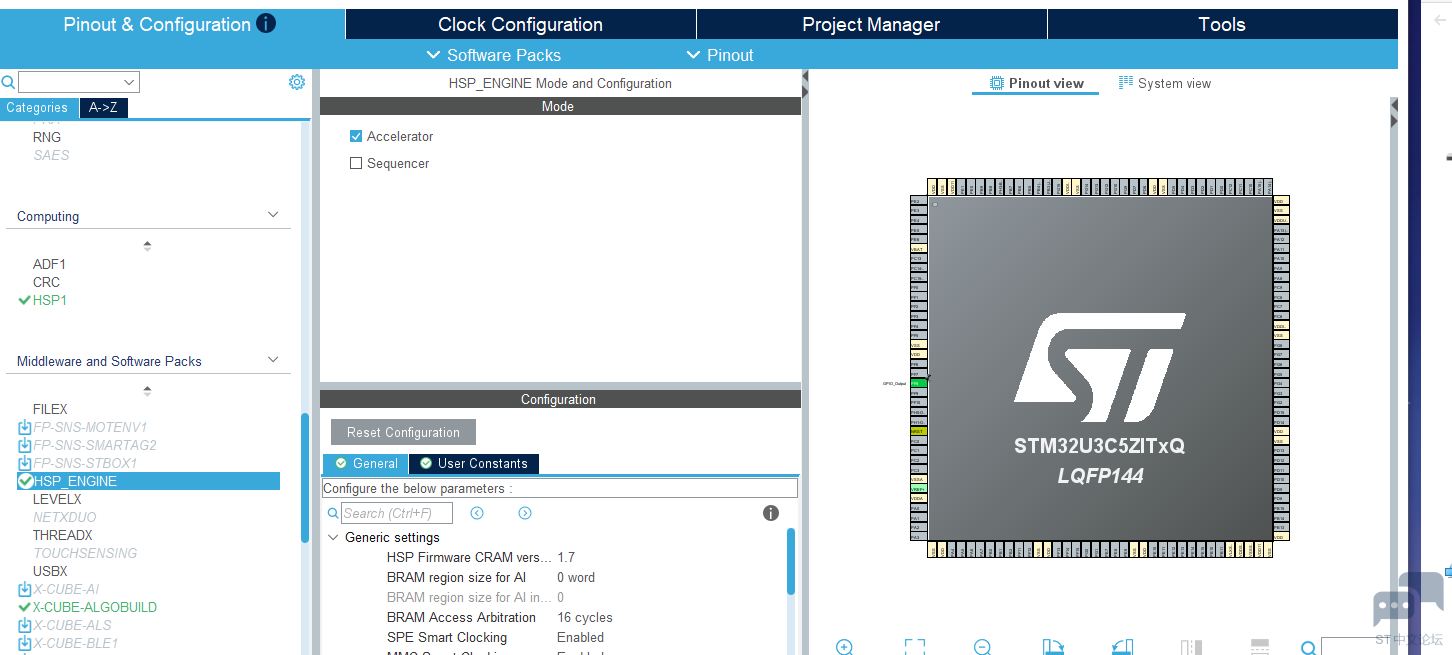Select HSP_ENGINE middleware entry
The width and height of the screenshot is (1452, 655).
tap(148, 481)
